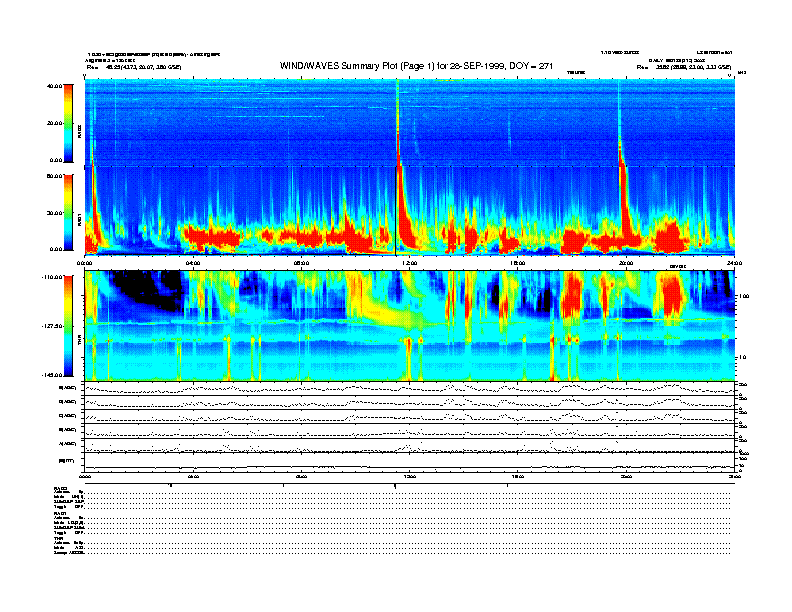The width and height of the screenshot is (792, 612).
Task: Click the 24:00 tick label below RAD1 spectrogram
Action: (734, 263)
